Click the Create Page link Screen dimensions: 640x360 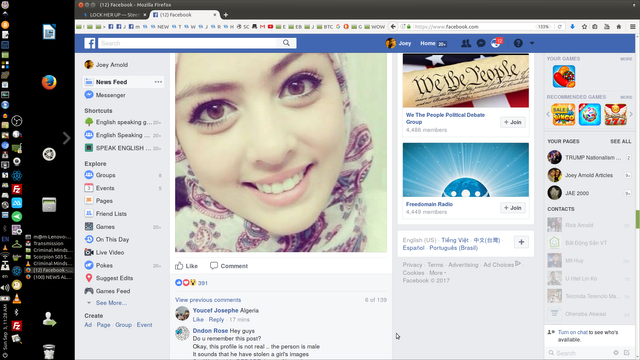[103, 325]
